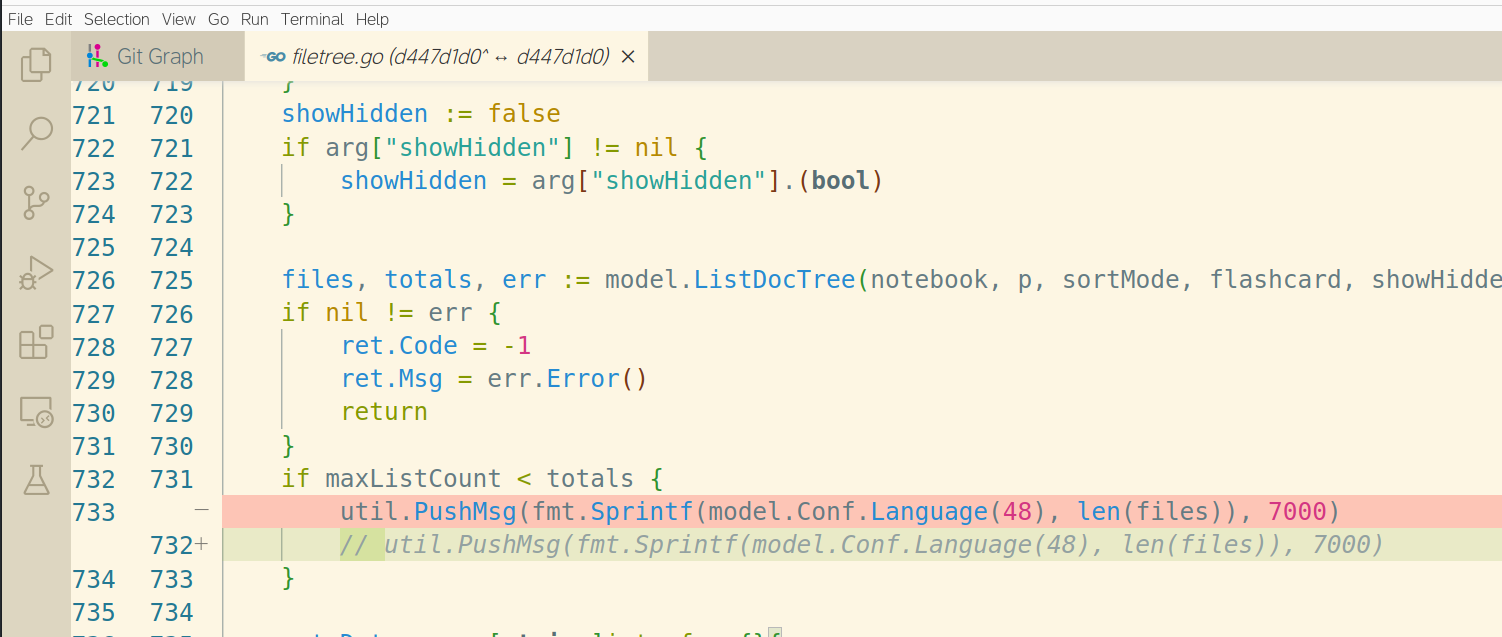Close the filetree.go diff tab
This screenshot has height=637, width=1502.
pyautogui.click(x=628, y=57)
